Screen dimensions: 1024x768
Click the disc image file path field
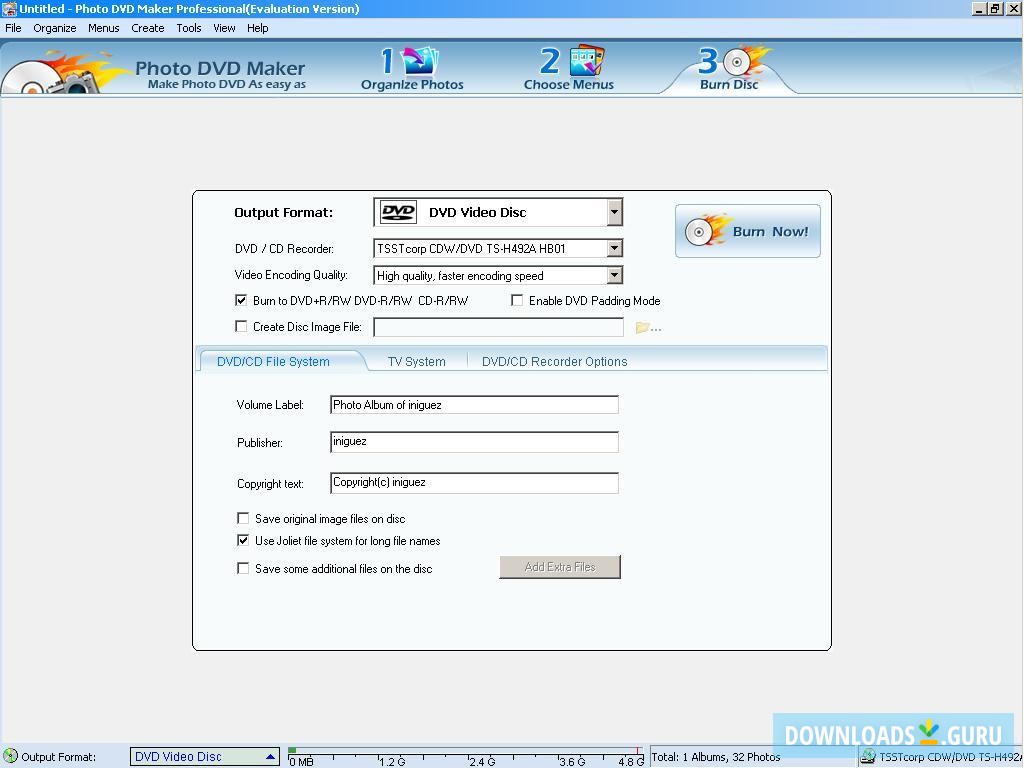(498, 327)
